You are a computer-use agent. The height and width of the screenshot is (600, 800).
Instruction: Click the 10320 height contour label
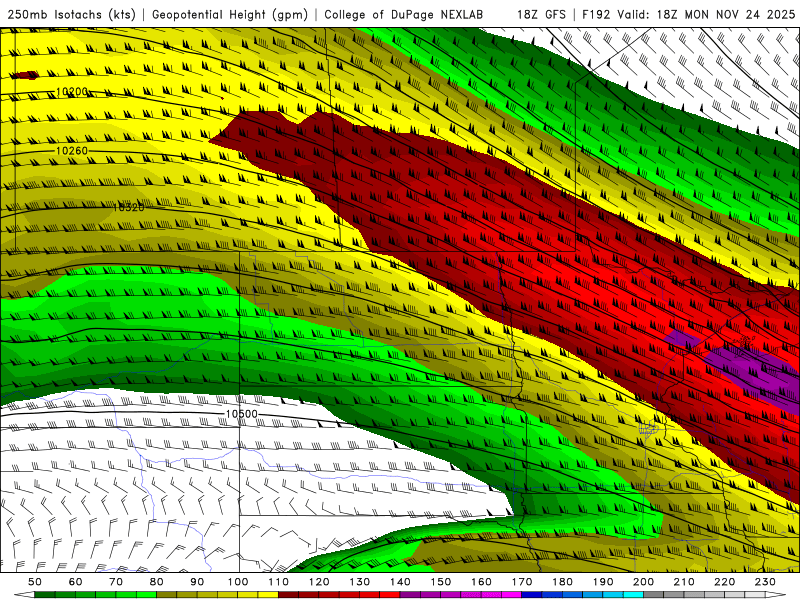(129, 207)
